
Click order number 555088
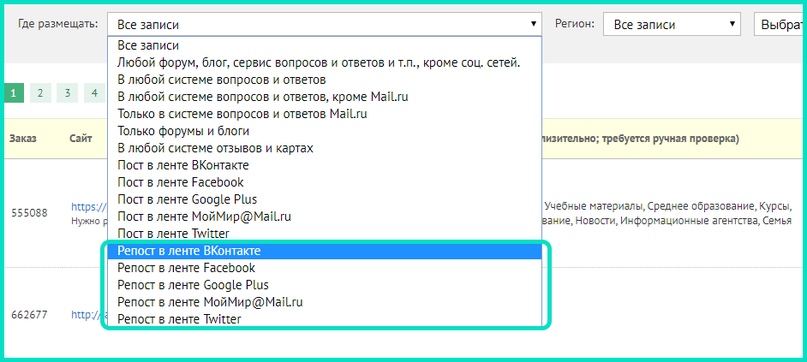[x=29, y=213]
